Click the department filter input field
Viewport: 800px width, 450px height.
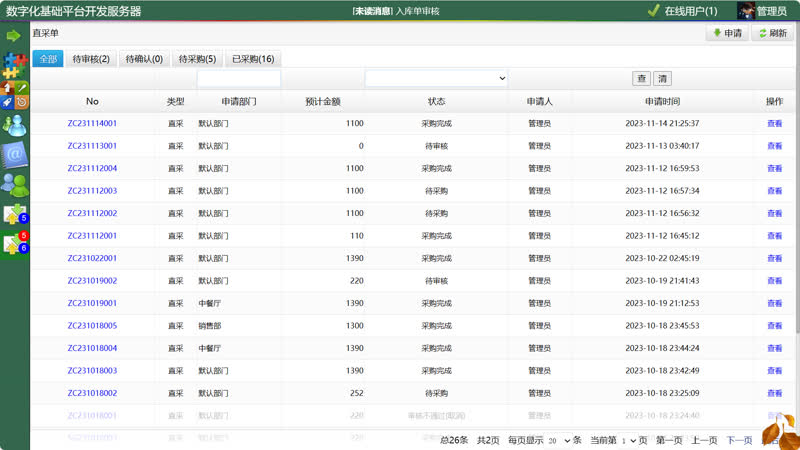(x=239, y=78)
